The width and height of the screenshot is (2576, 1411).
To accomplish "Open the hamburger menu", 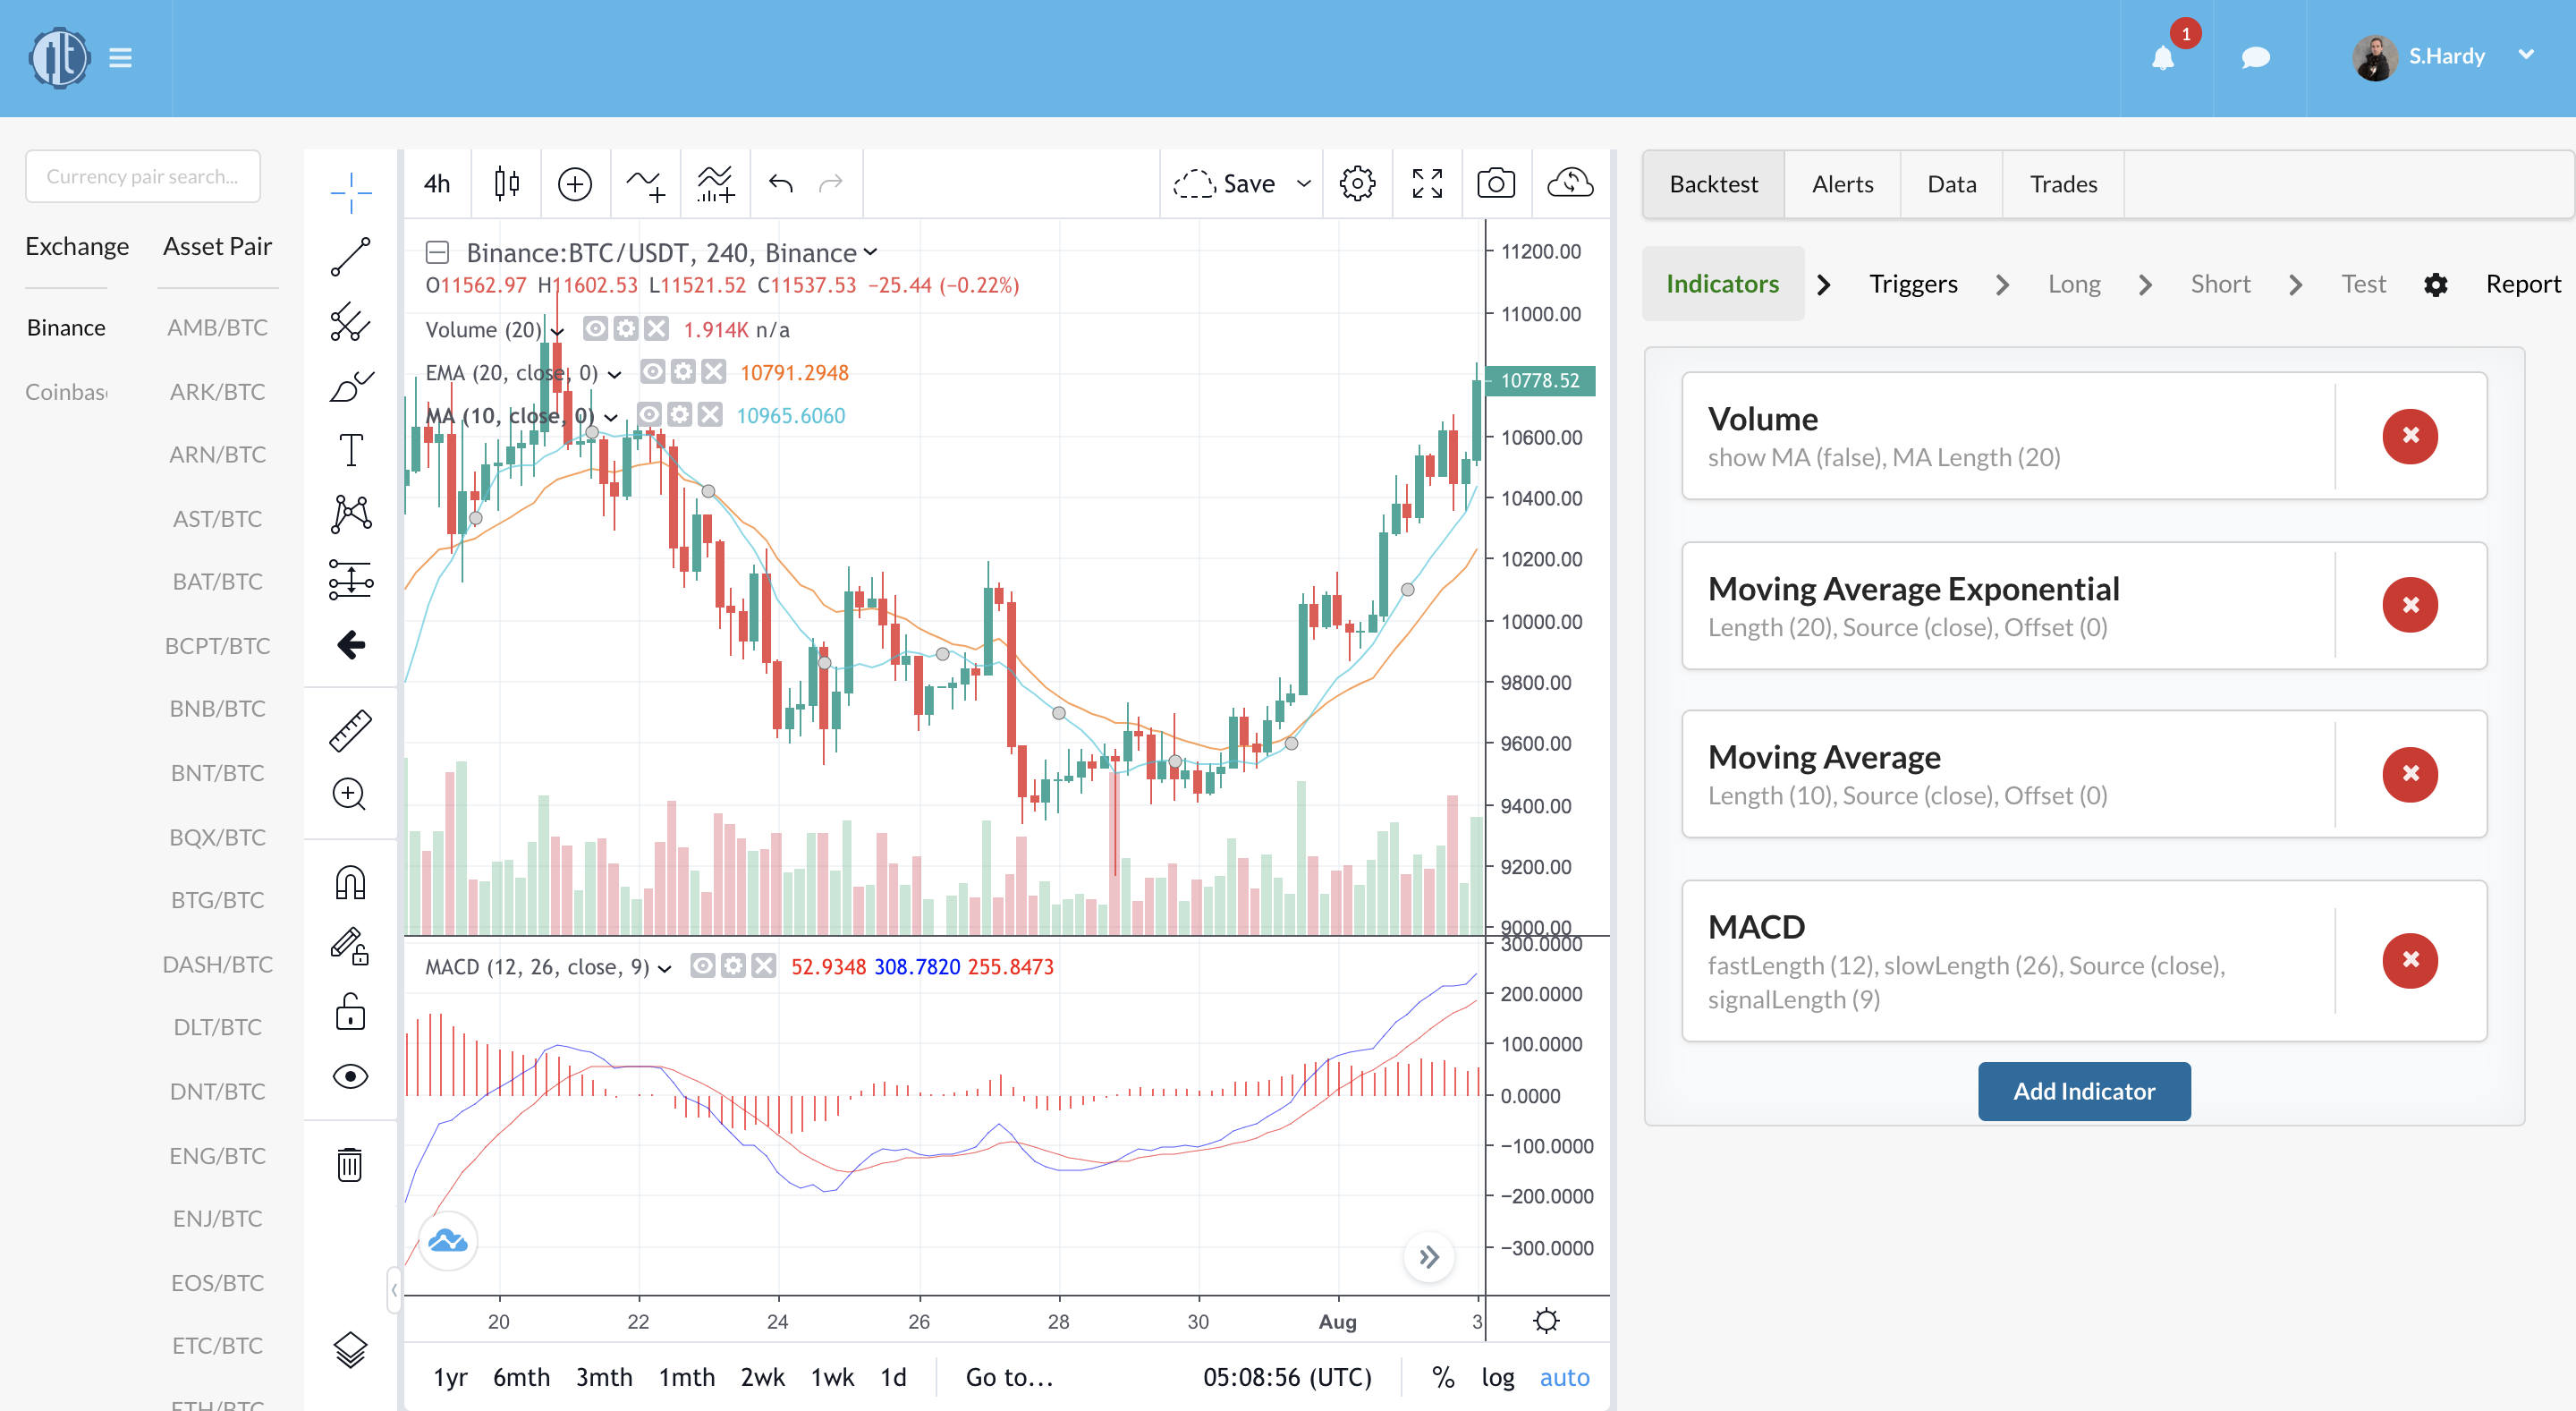I will click(x=120, y=58).
